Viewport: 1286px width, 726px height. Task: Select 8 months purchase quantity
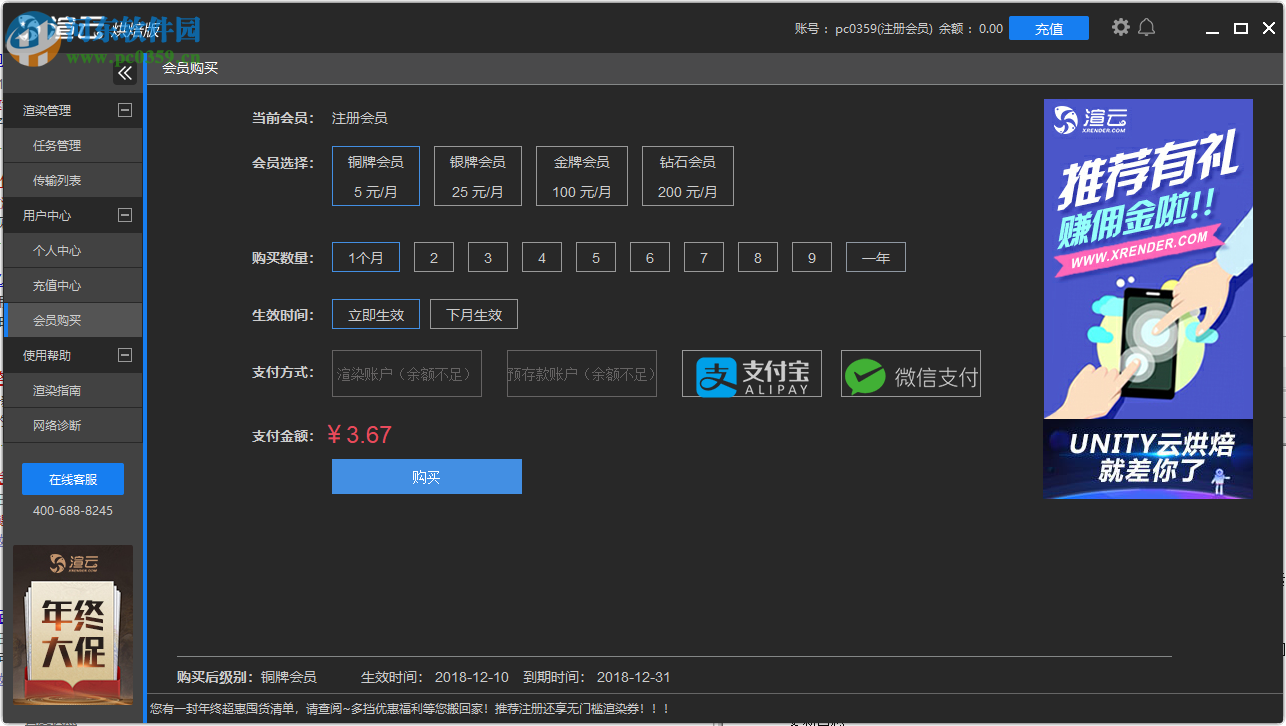point(758,257)
